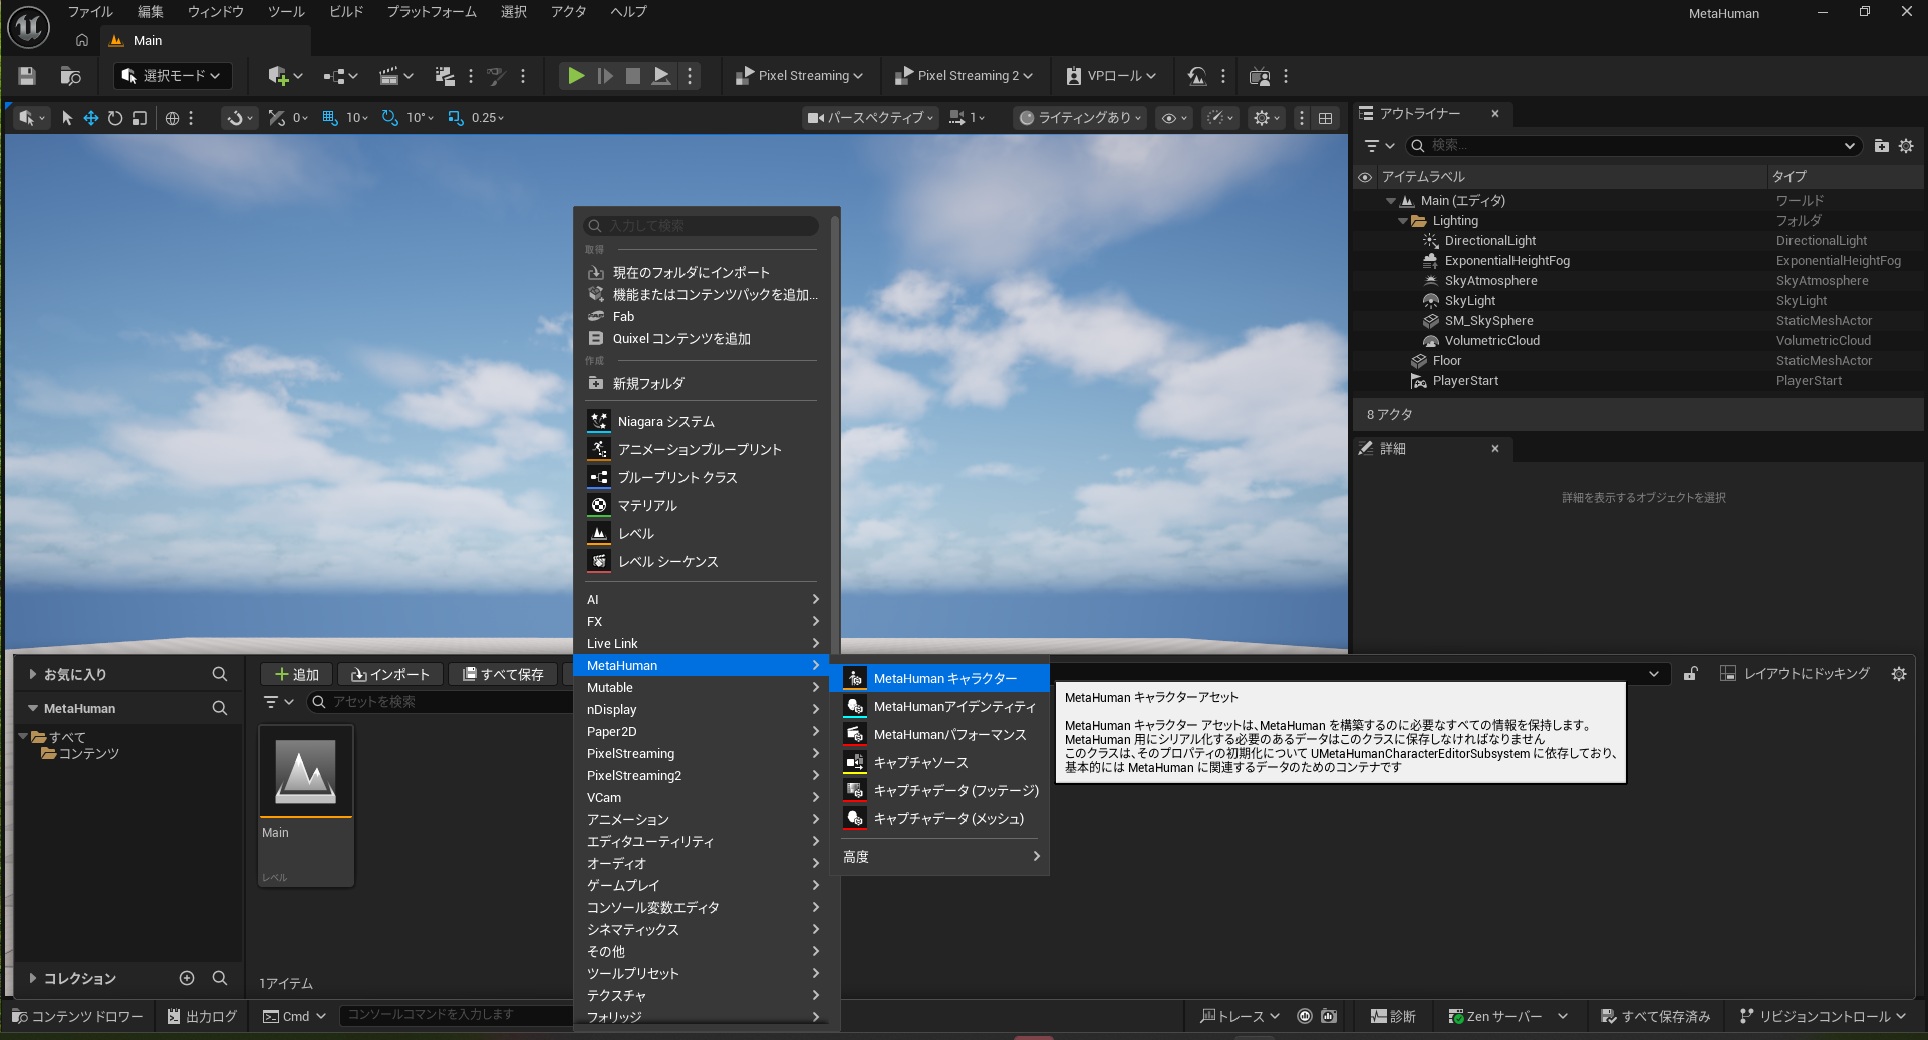Collapse the Lighting folder in outliner
Screen dimensions: 1928x1040
point(1403,221)
